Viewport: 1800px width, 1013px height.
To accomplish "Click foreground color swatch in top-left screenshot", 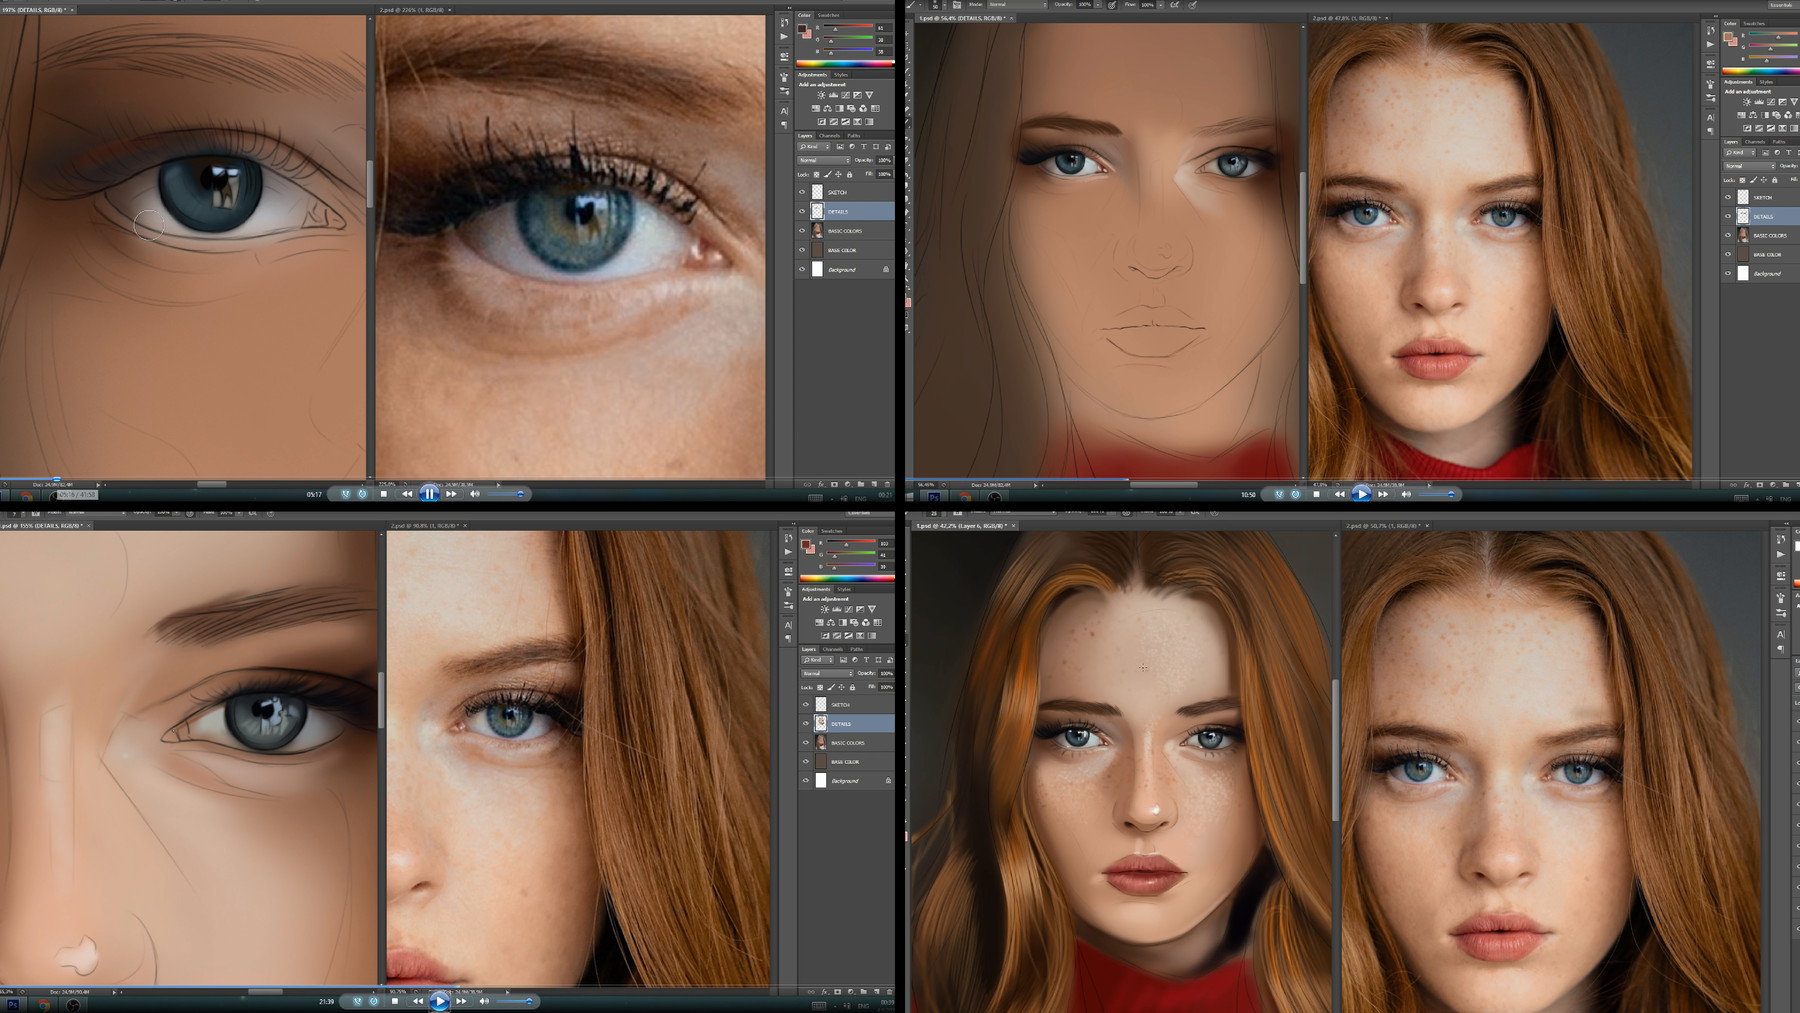I will (x=801, y=27).
